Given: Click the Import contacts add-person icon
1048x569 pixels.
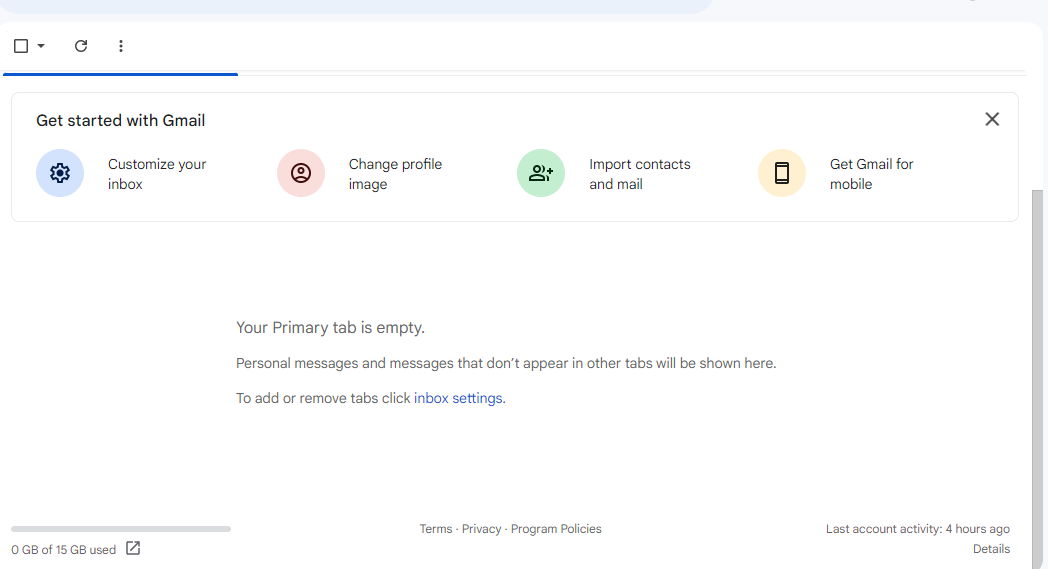Looking at the screenshot, I should pyautogui.click(x=541, y=173).
